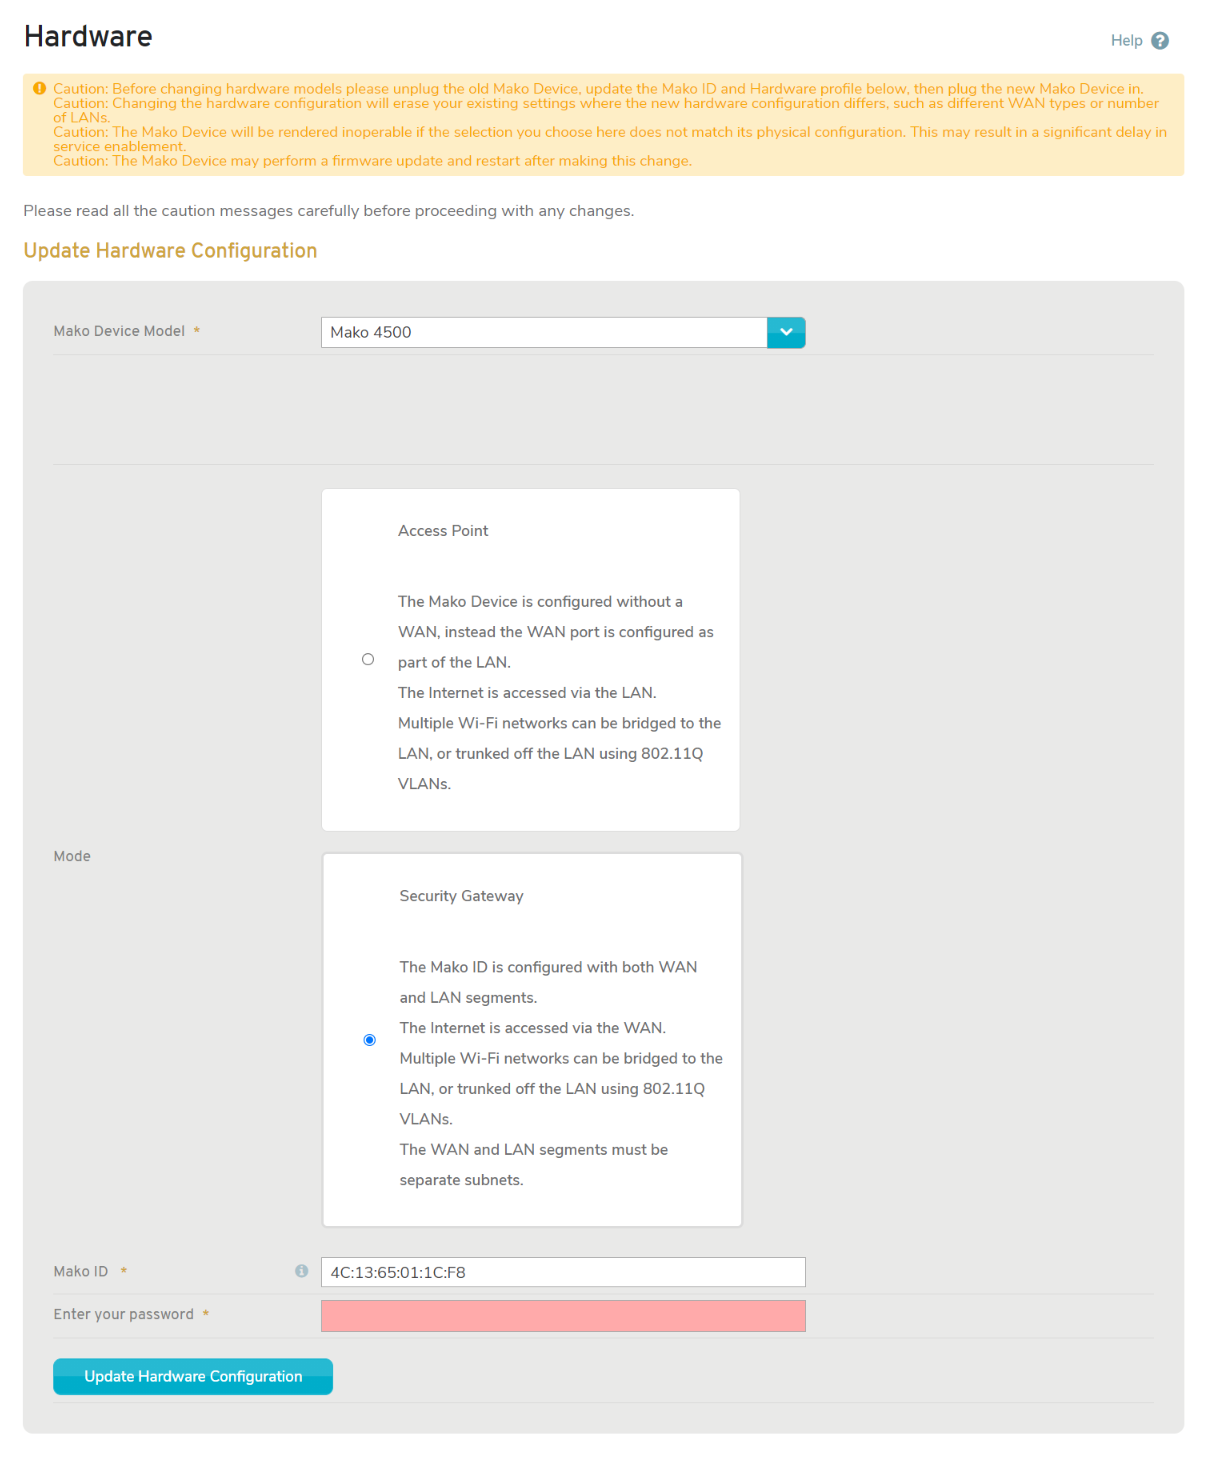Click the Security Gateway card title
The height and width of the screenshot is (1460, 1211).
click(x=461, y=896)
